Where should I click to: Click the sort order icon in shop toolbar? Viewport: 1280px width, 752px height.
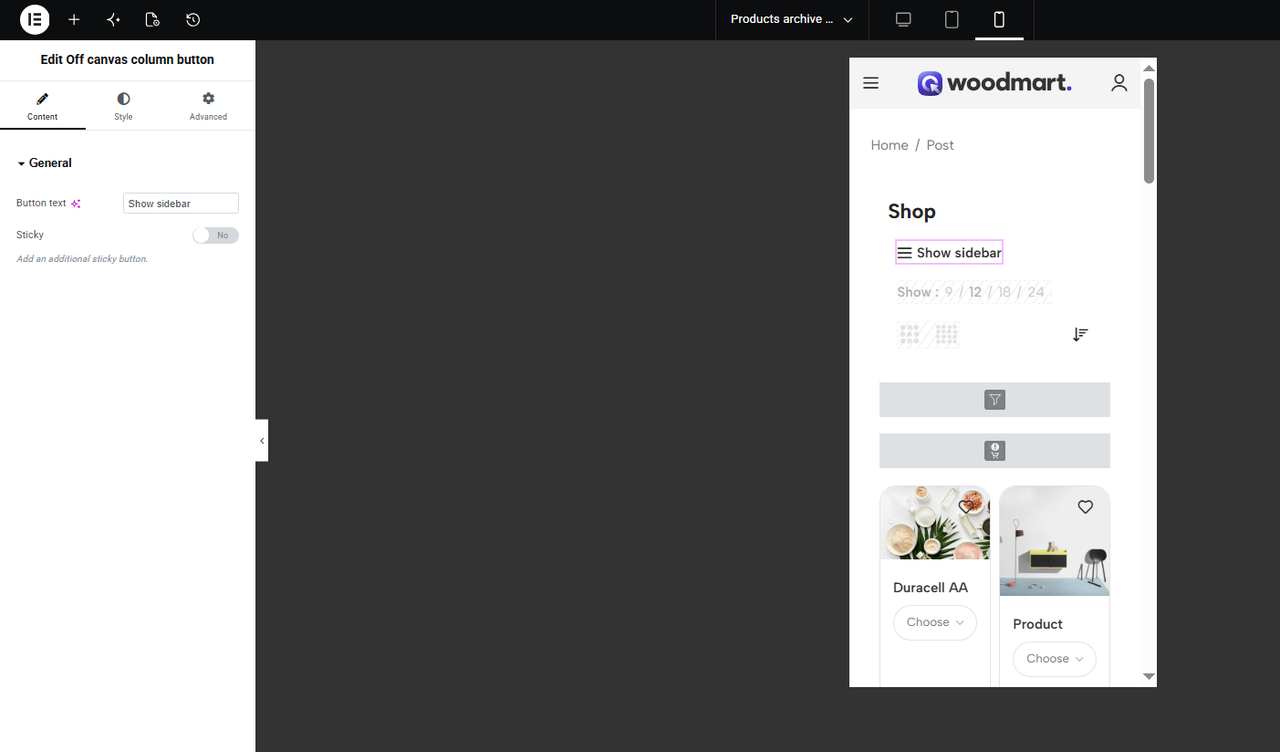click(1080, 334)
